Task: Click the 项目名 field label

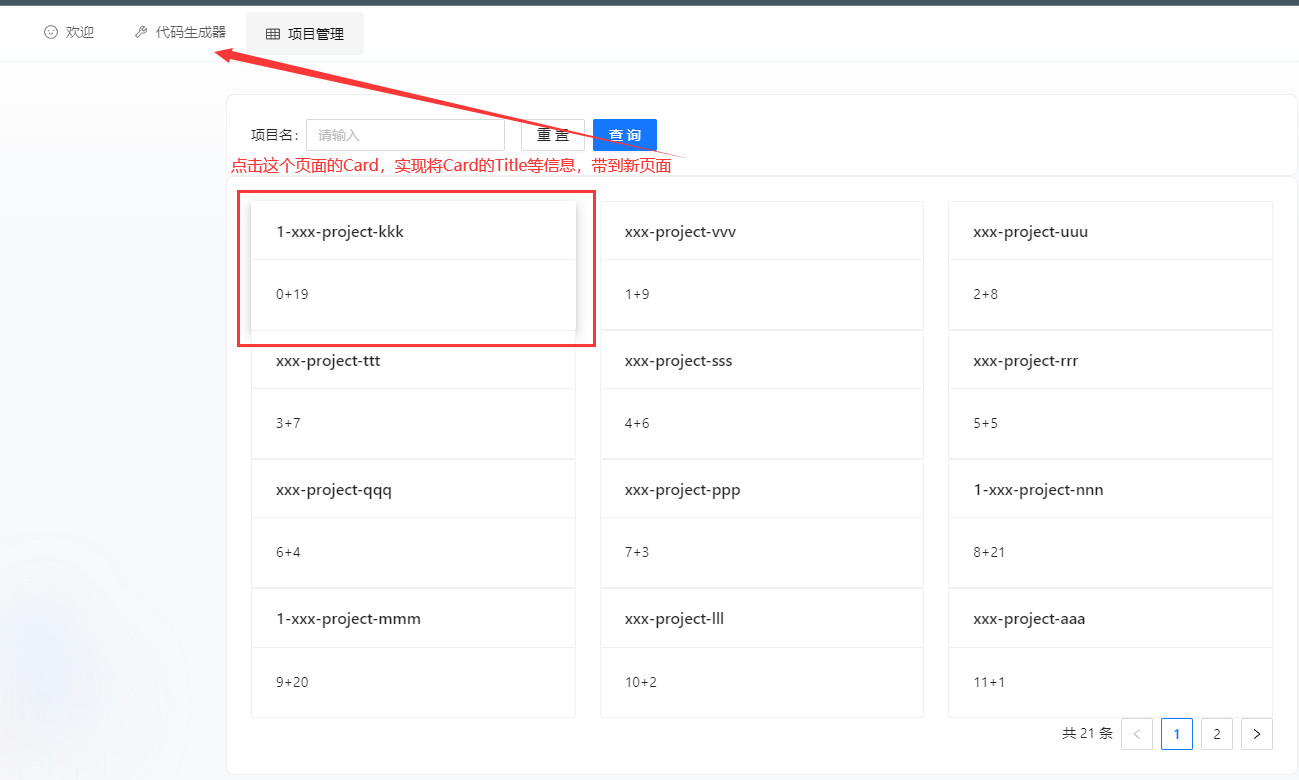Action: pos(274,135)
